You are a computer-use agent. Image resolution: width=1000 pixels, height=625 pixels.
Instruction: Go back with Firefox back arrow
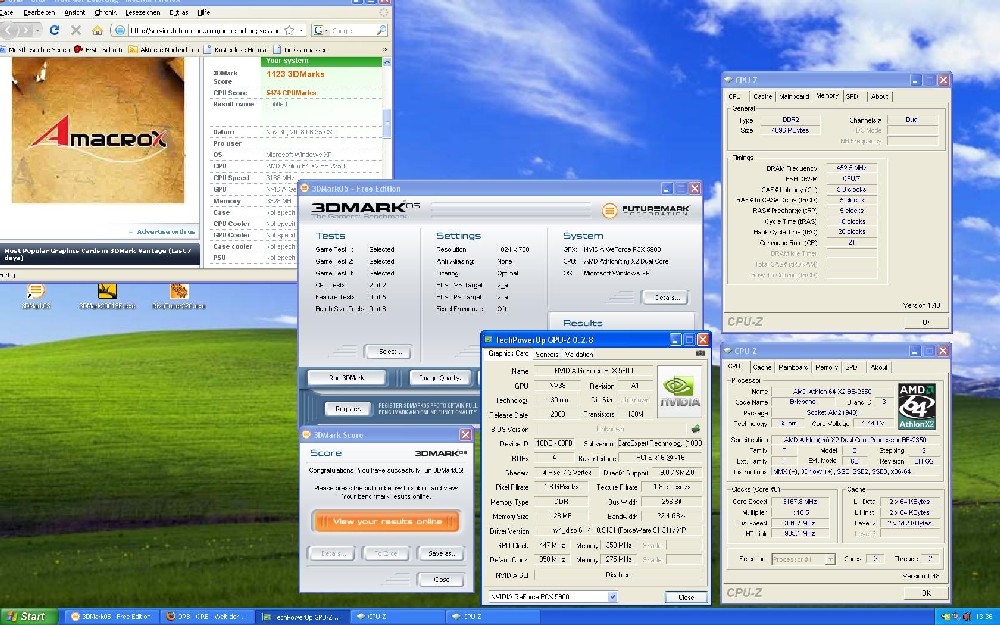click(x=8, y=29)
